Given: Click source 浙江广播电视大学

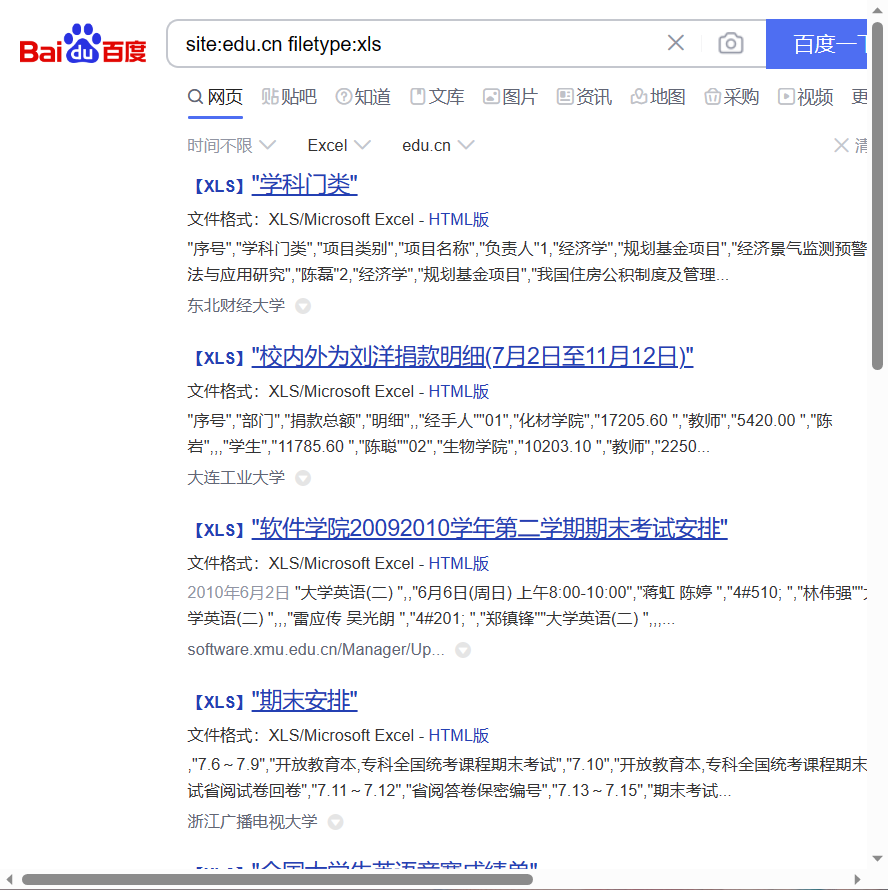Looking at the screenshot, I should pos(253,821).
